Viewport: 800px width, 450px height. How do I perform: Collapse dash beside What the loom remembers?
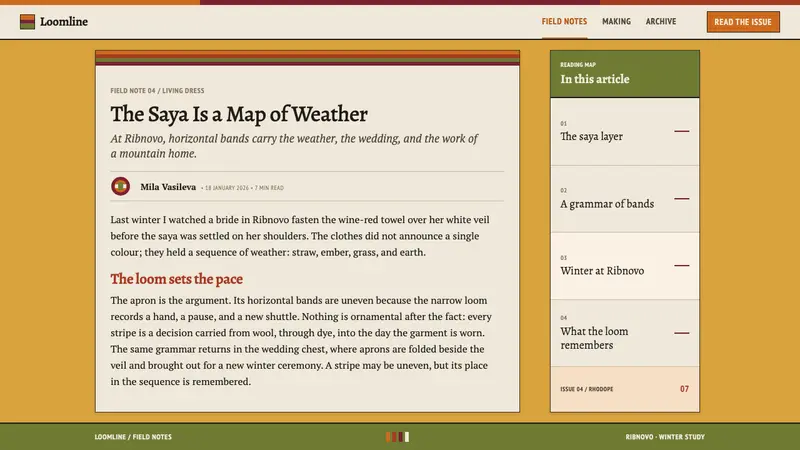coord(682,333)
